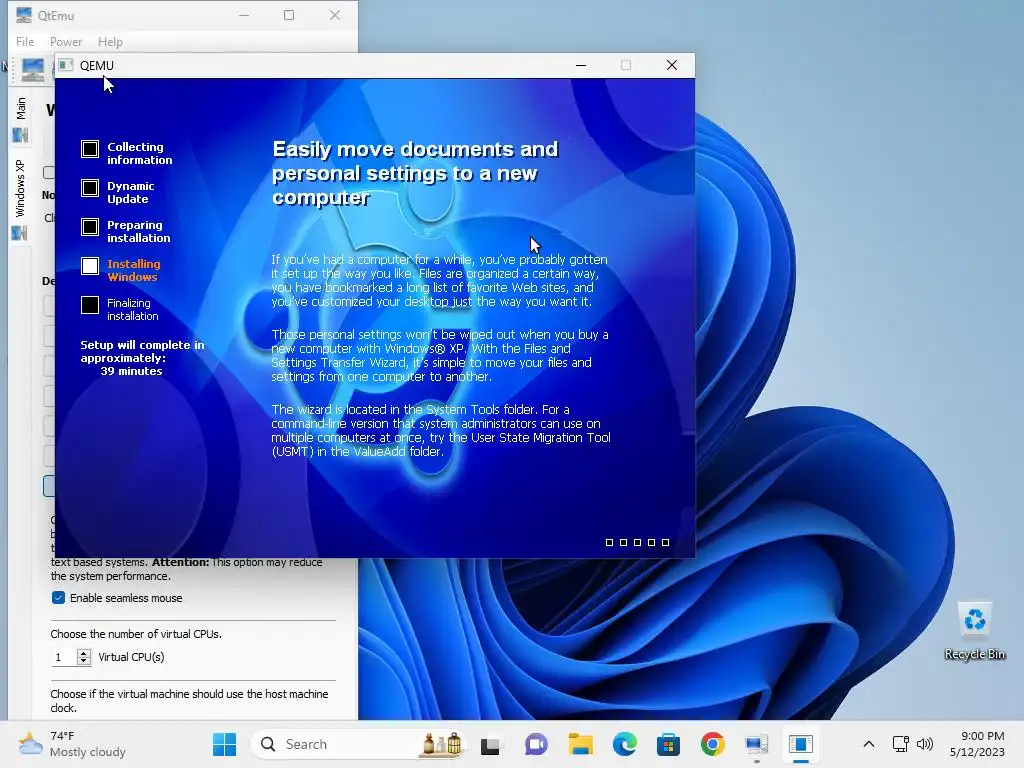Click the first slide indicator square
This screenshot has width=1024, height=768.
coord(609,543)
